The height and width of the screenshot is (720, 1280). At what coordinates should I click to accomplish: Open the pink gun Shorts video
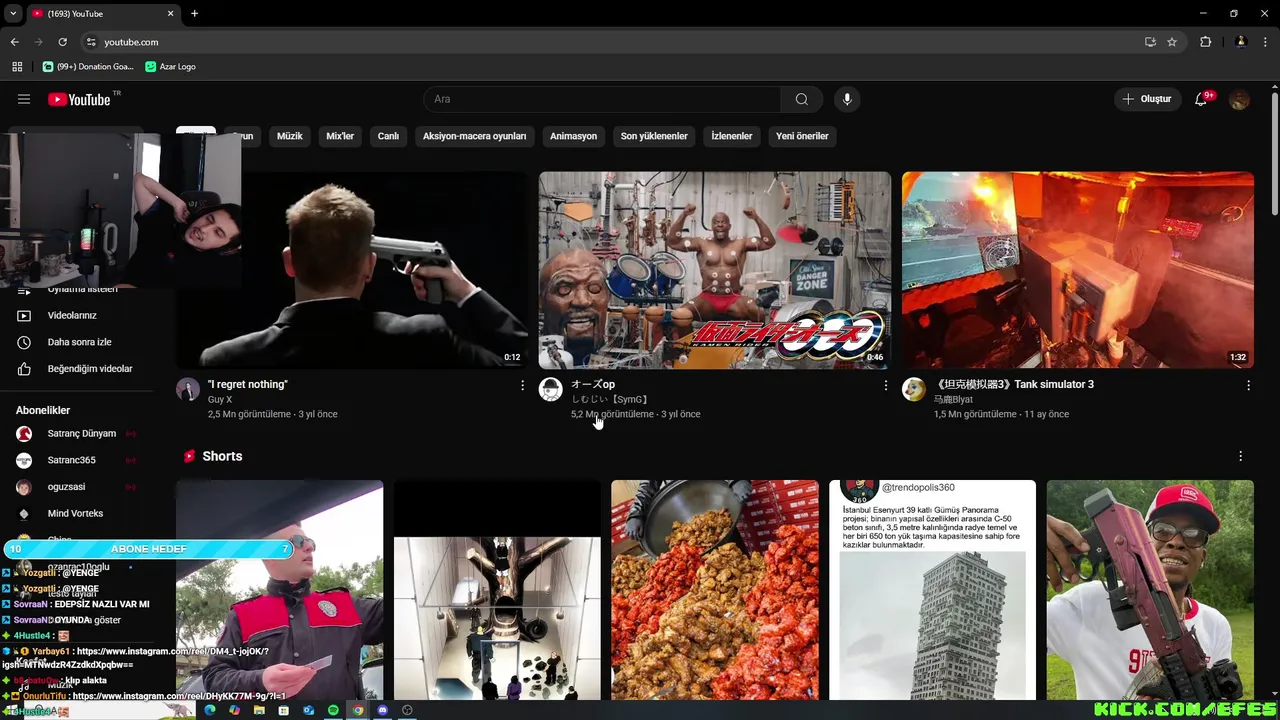point(1150,590)
